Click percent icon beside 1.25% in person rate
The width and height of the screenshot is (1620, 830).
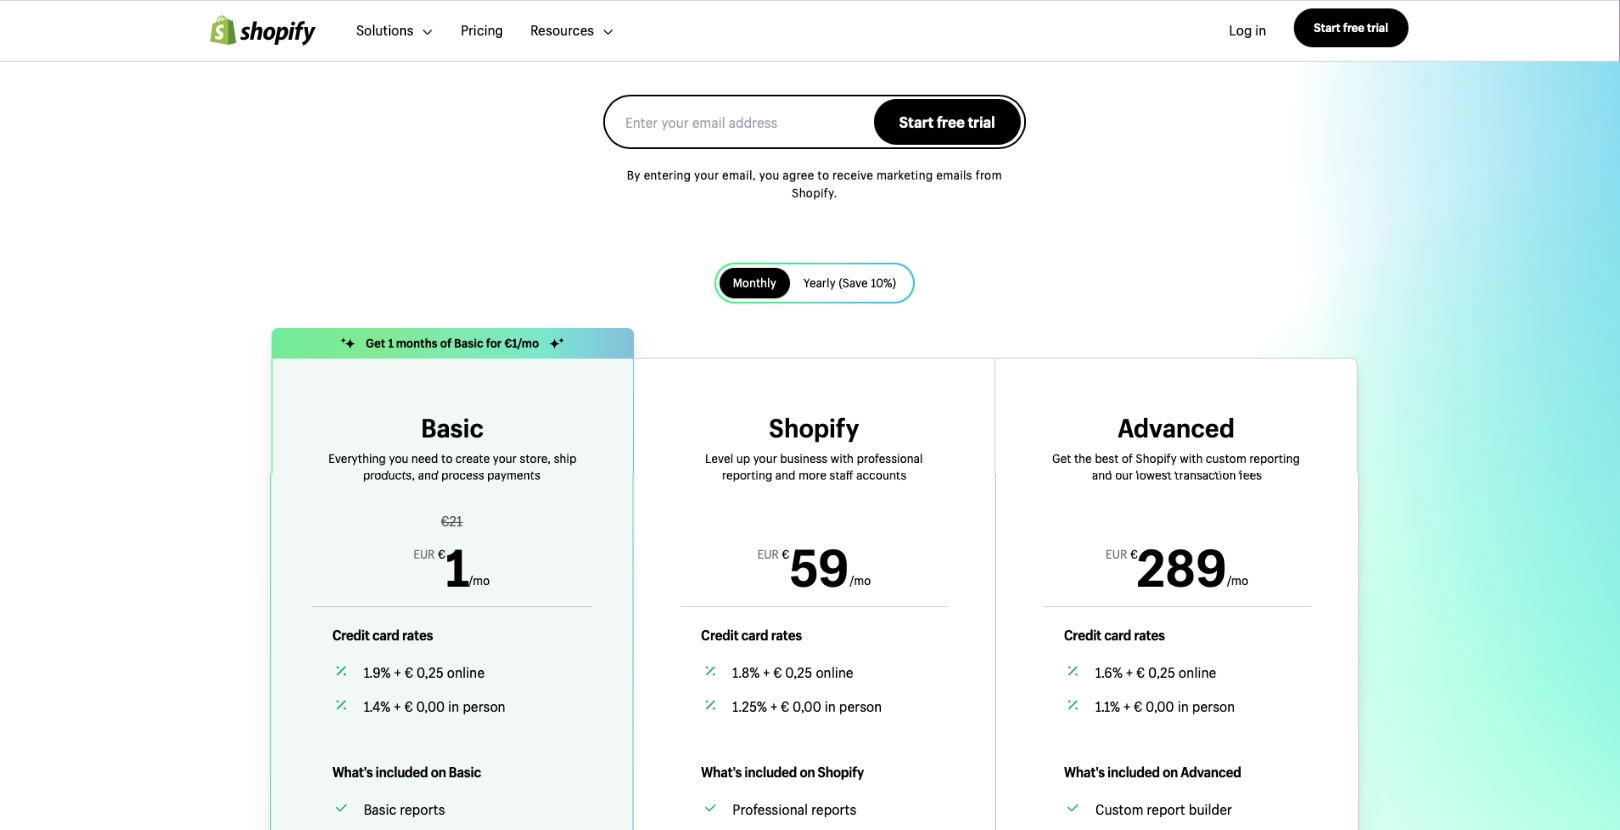coord(710,706)
